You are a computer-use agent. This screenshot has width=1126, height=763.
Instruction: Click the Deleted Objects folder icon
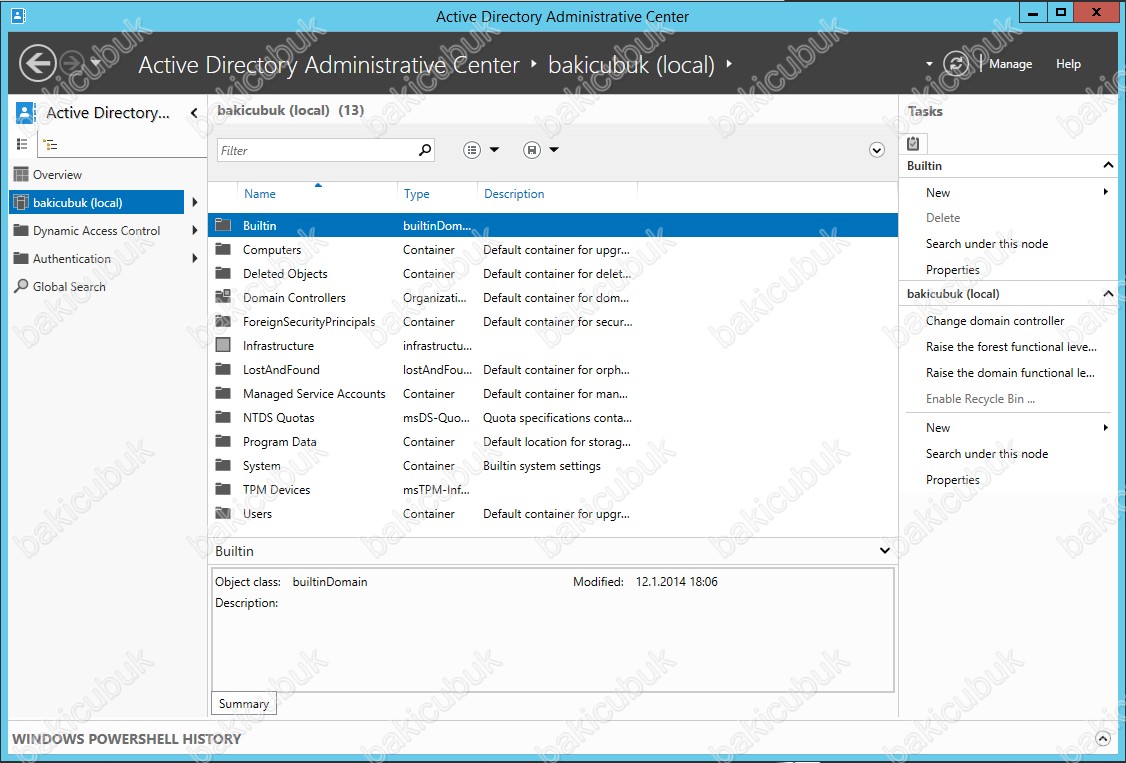click(223, 273)
